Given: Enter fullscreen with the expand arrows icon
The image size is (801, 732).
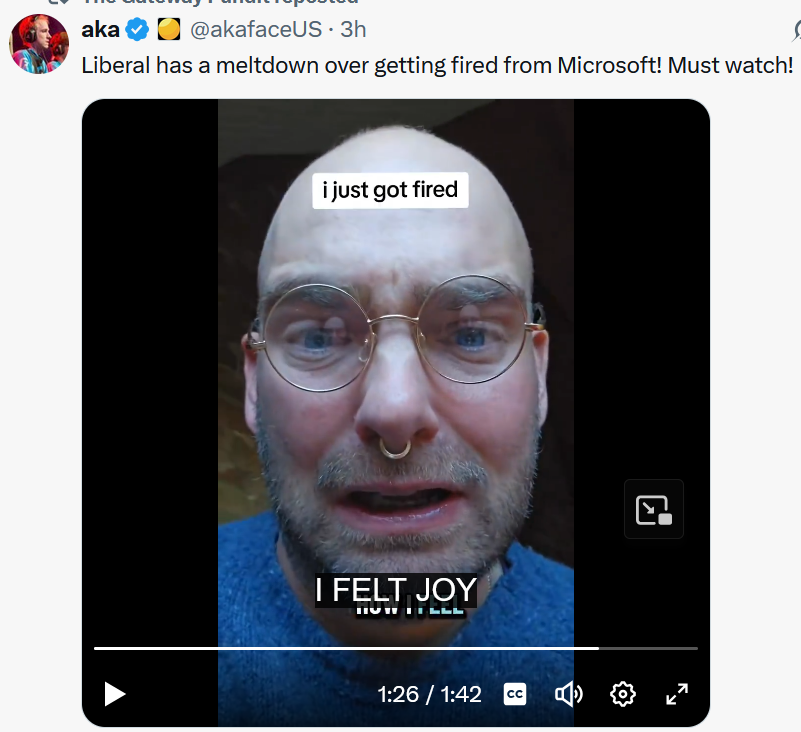Looking at the screenshot, I should (677, 693).
